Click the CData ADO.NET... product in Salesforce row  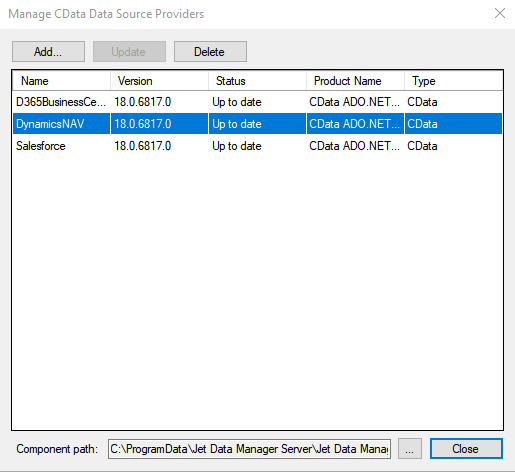[354, 146]
